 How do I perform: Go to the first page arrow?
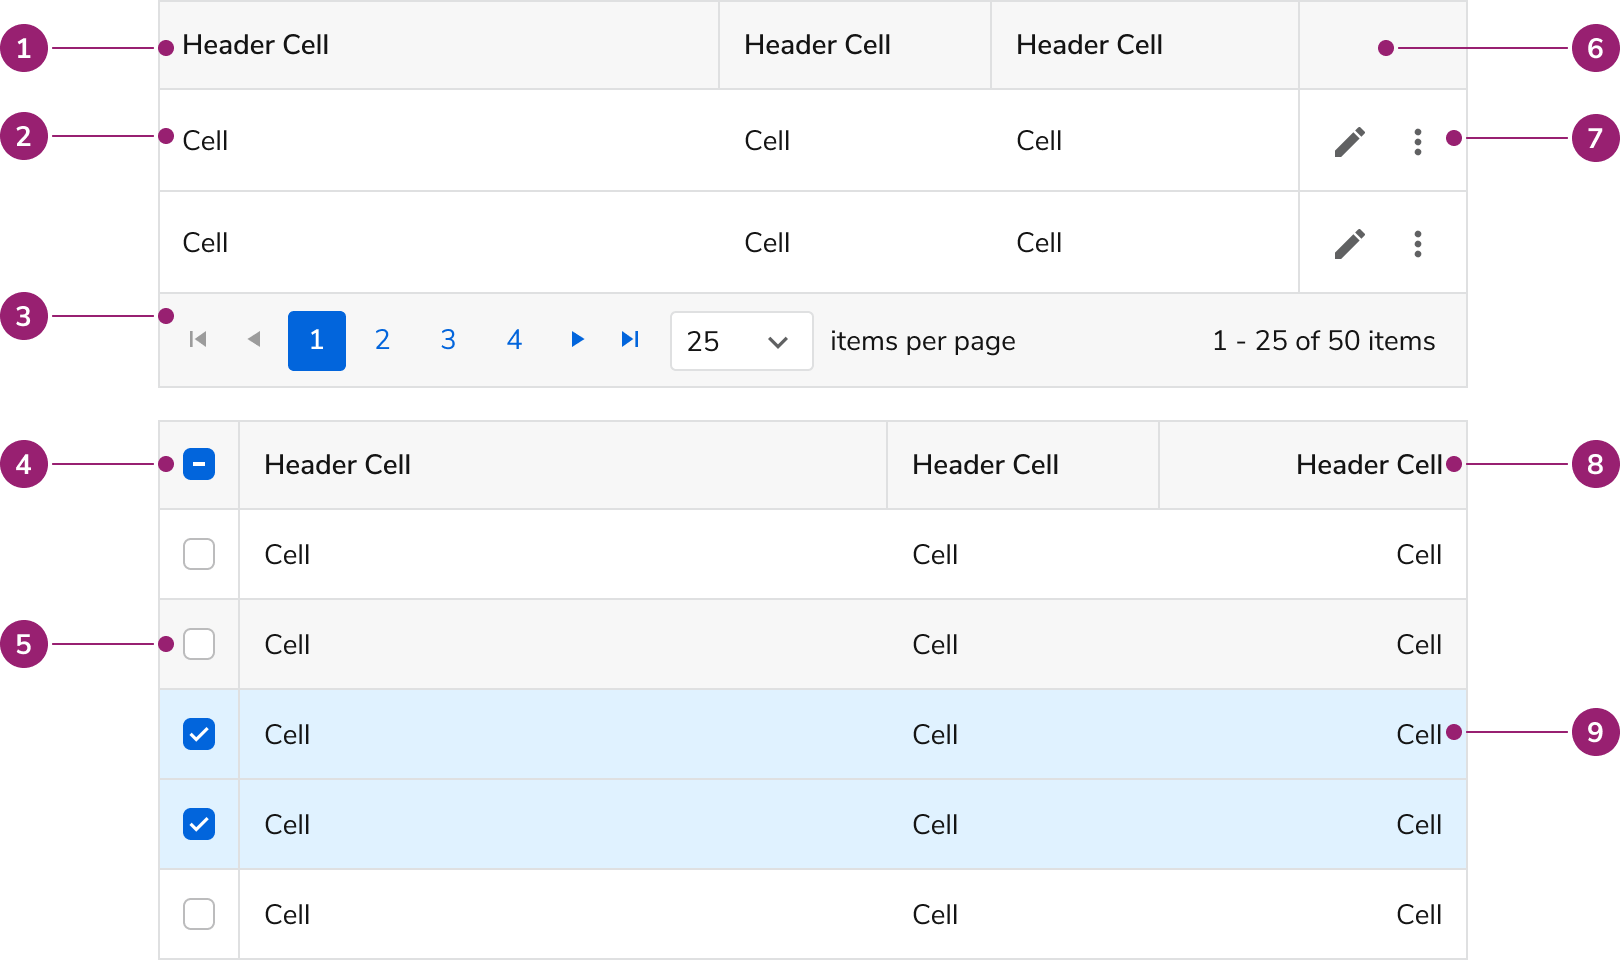click(198, 340)
